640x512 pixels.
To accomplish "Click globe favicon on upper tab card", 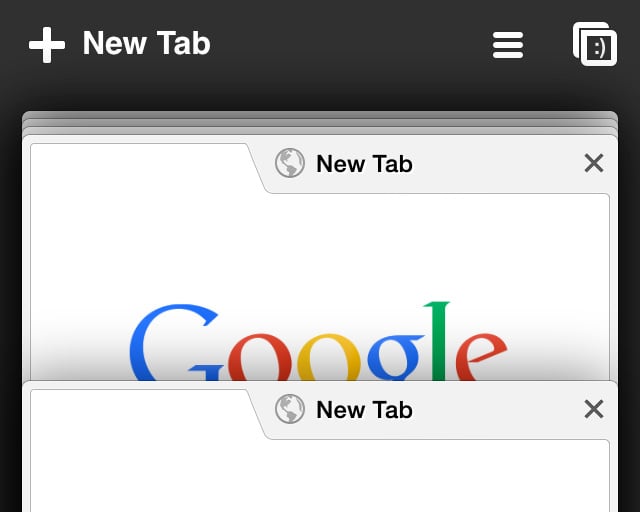I will (x=290, y=163).
